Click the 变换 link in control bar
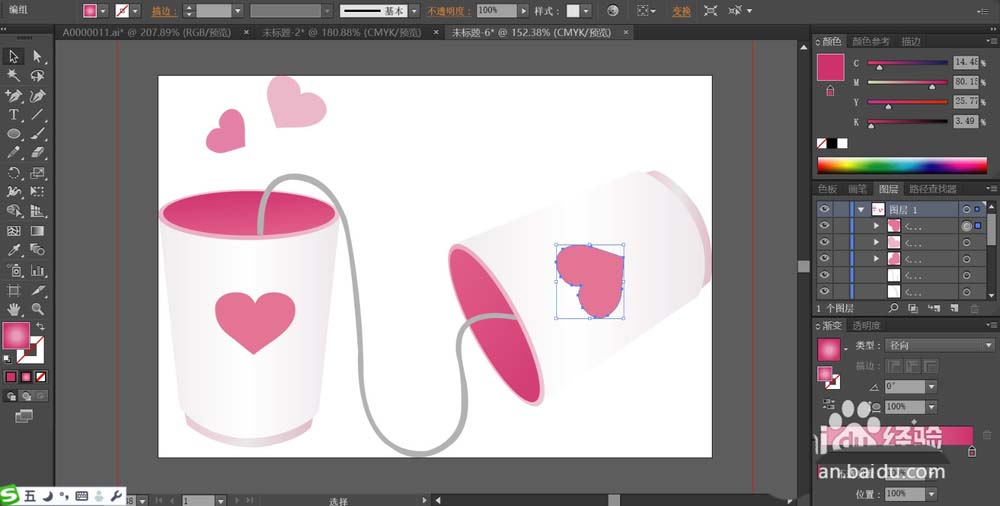Image resolution: width=1000 pixels, height=506 pixels. point(681,11)
